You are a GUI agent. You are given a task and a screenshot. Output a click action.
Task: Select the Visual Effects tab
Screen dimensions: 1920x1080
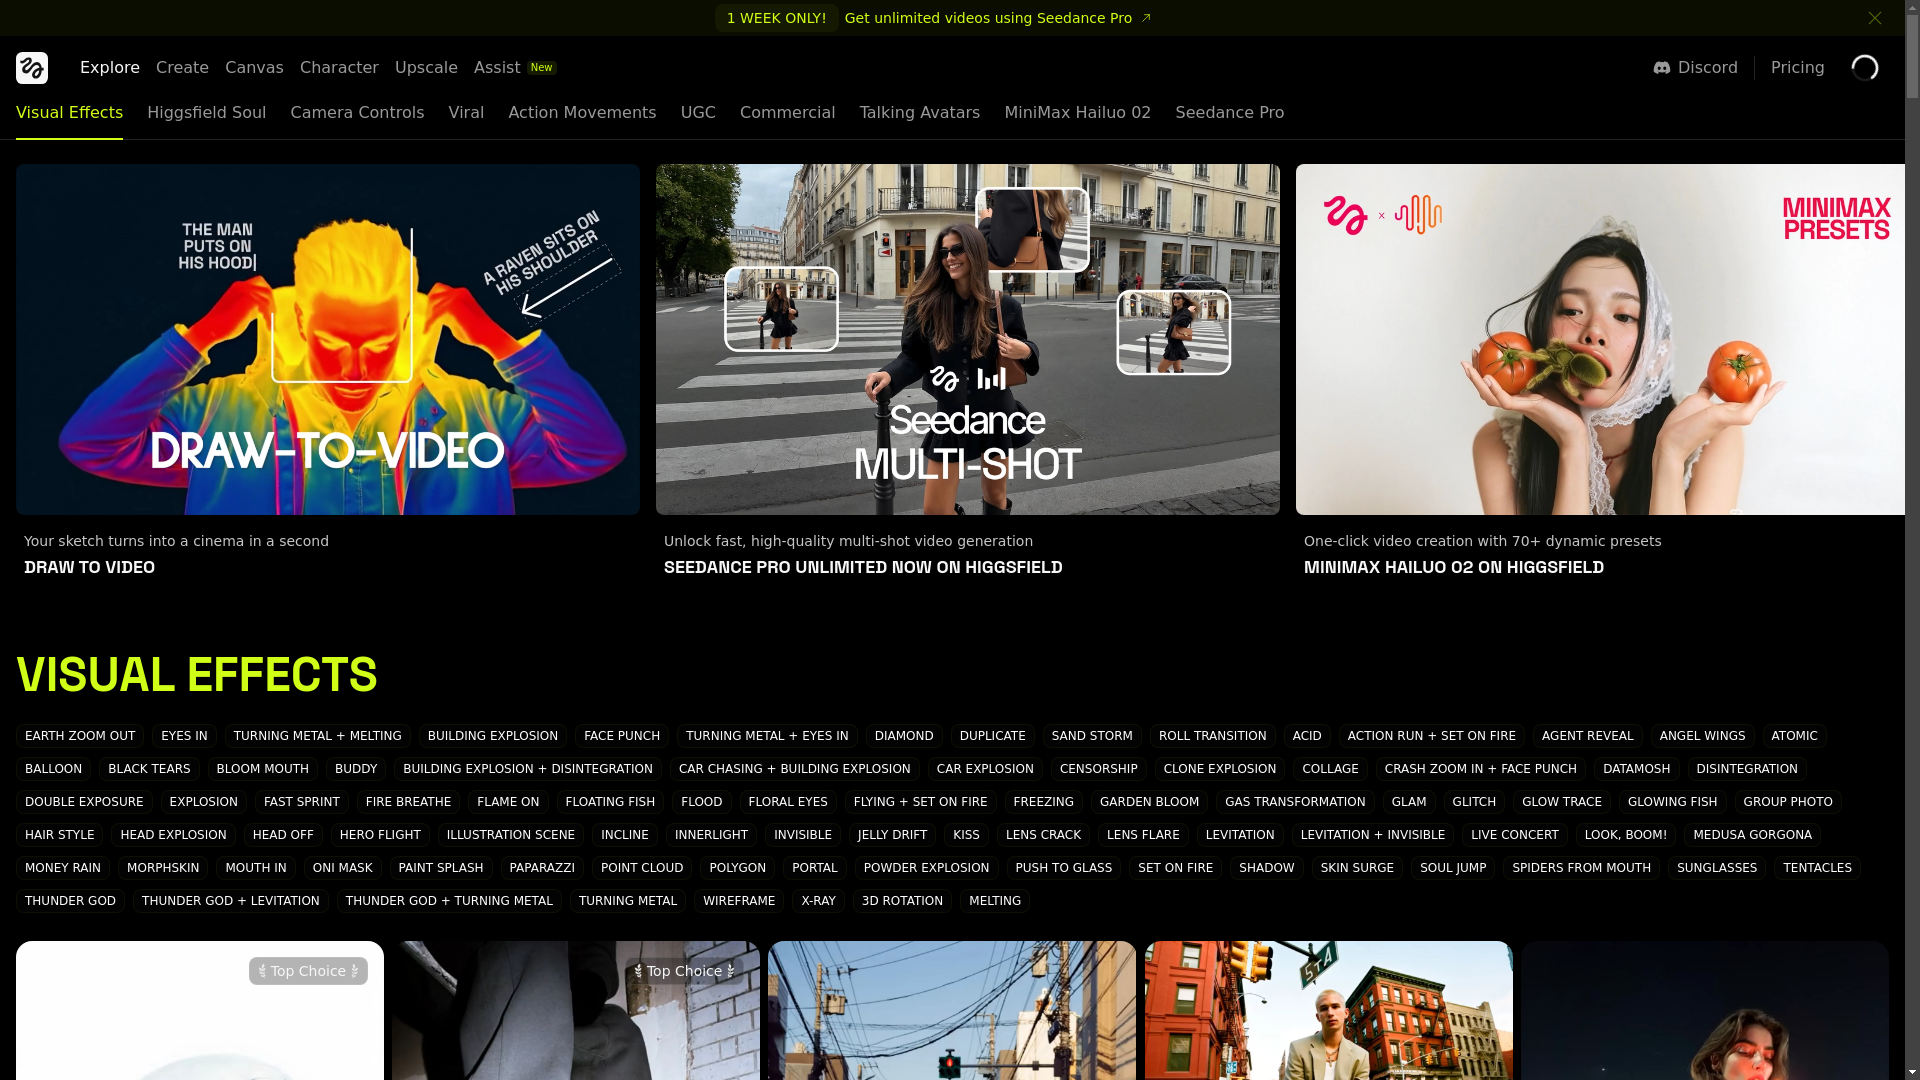[x=69, y=113]
